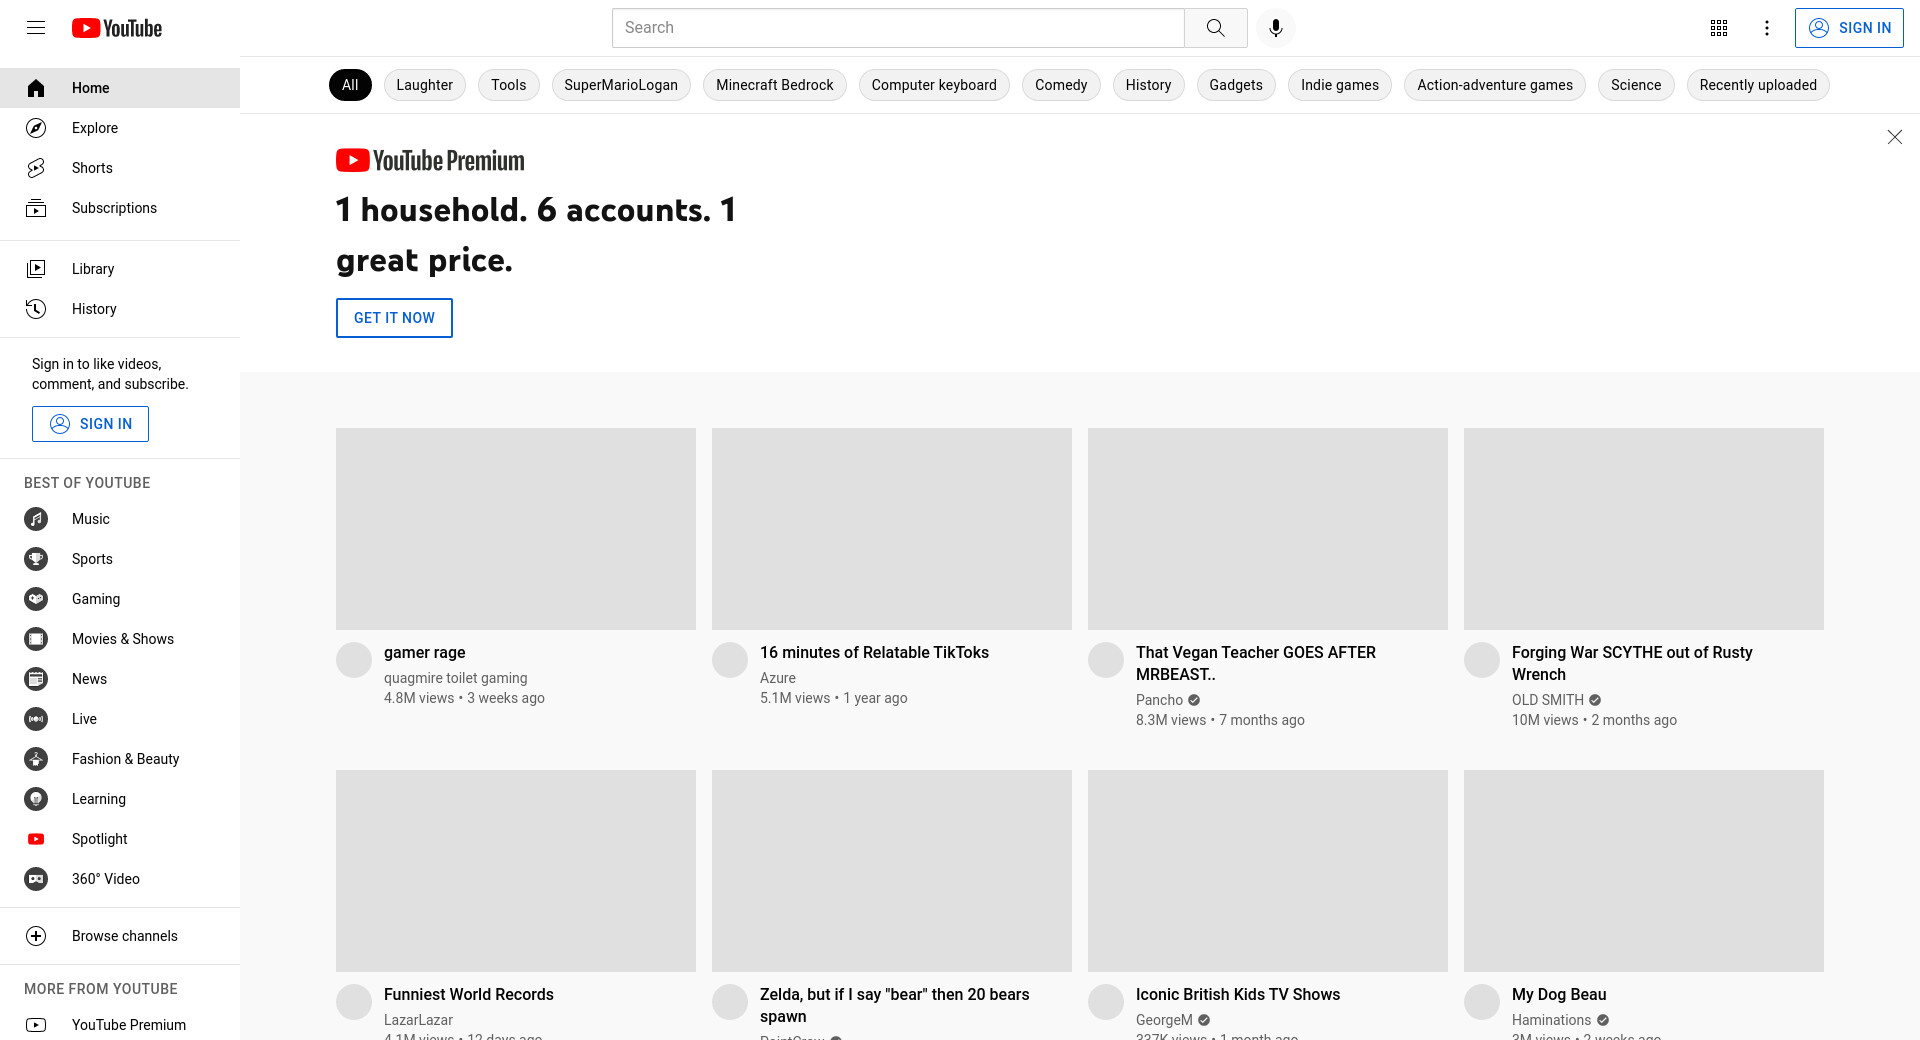Open the OLD SMITH channel link
This screenshot has height=1040, width=1920.
tap(1548, 700)
